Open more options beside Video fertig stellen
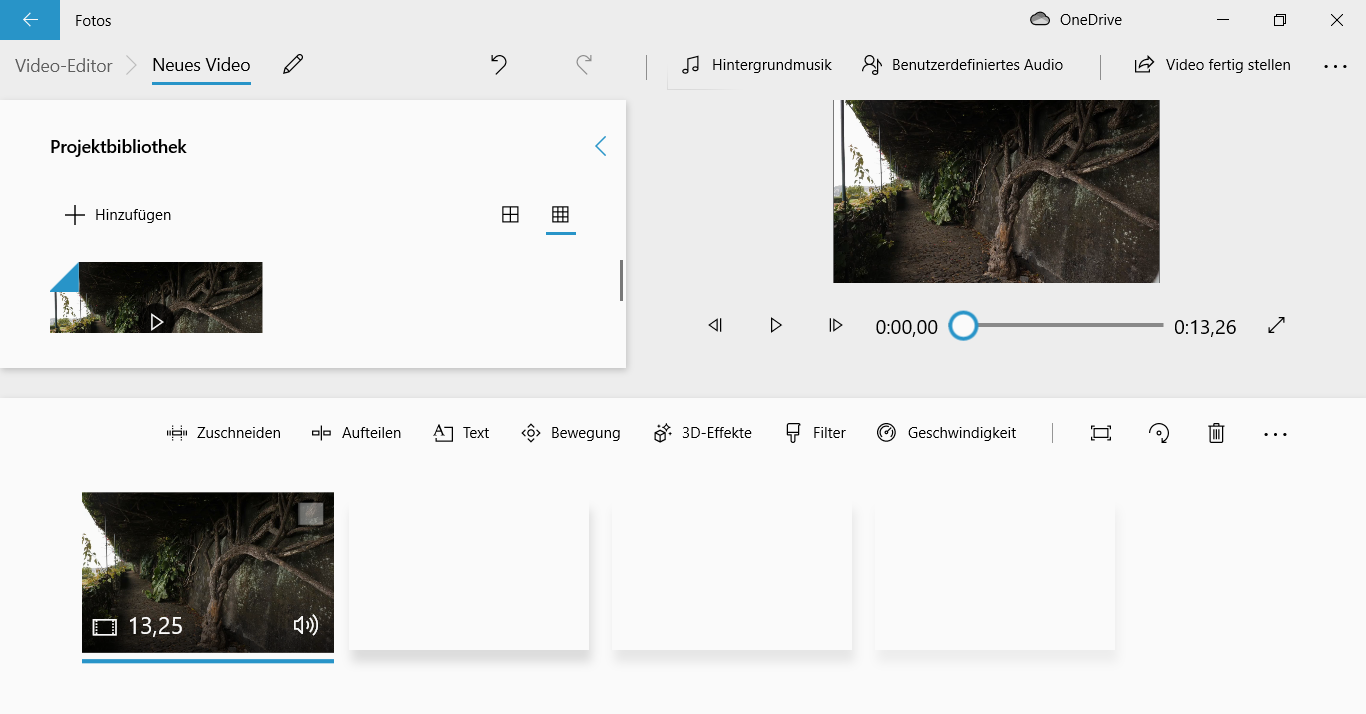The image size is (1366, 714). tap(1335, 66)
